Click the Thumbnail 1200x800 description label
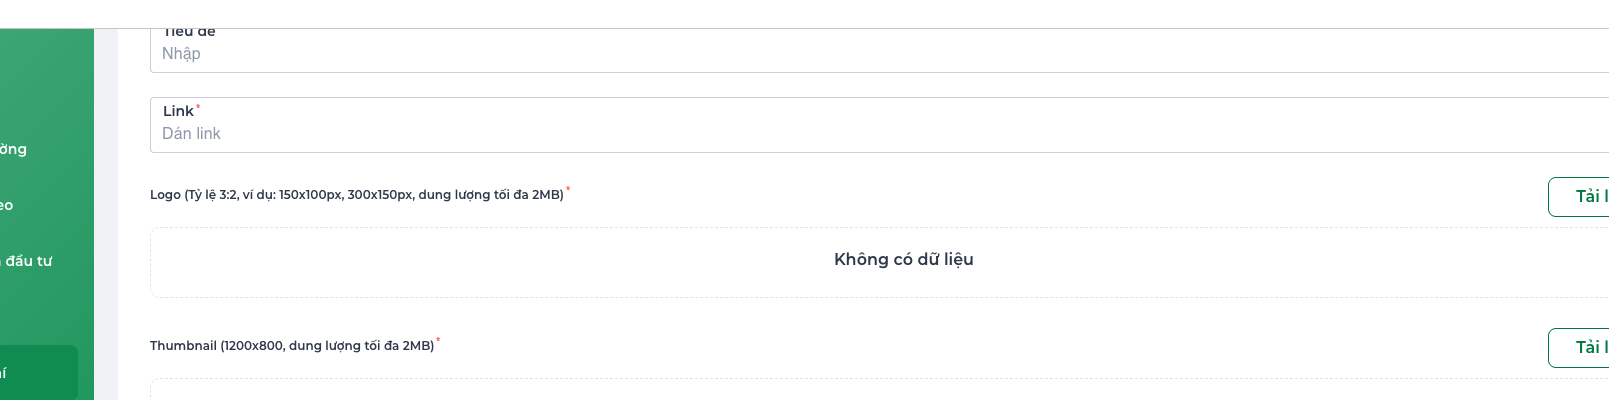The width and height of the screenshot is (1609, 400). (292, 346)
